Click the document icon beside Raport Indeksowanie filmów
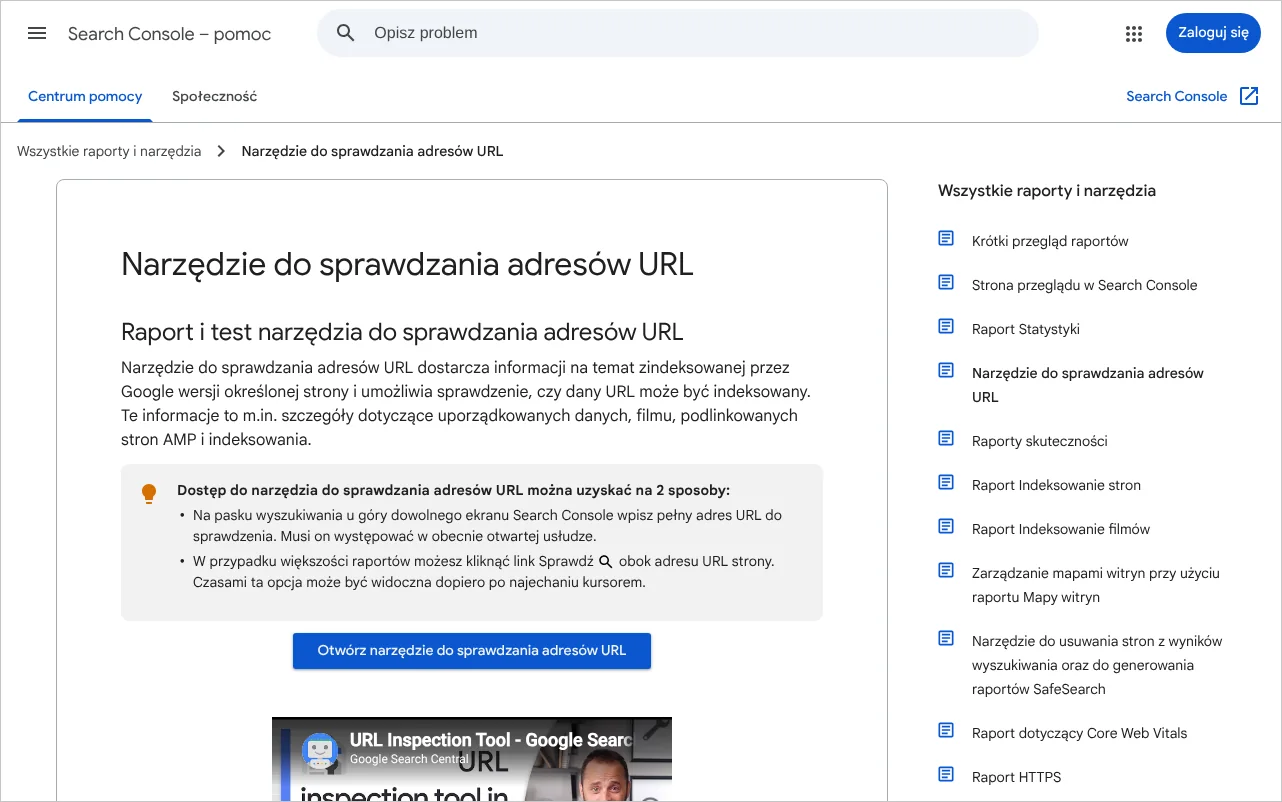 pyautogui.click(x=946, y=526)
